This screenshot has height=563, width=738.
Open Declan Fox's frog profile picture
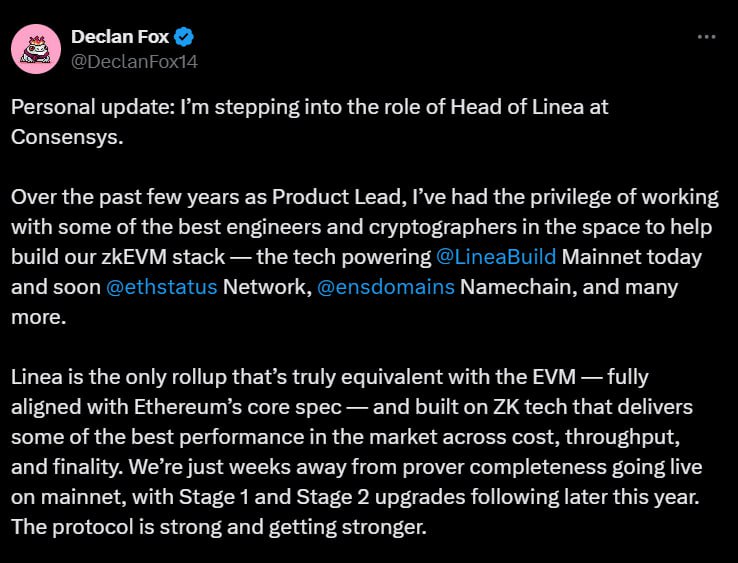(36, 49)
